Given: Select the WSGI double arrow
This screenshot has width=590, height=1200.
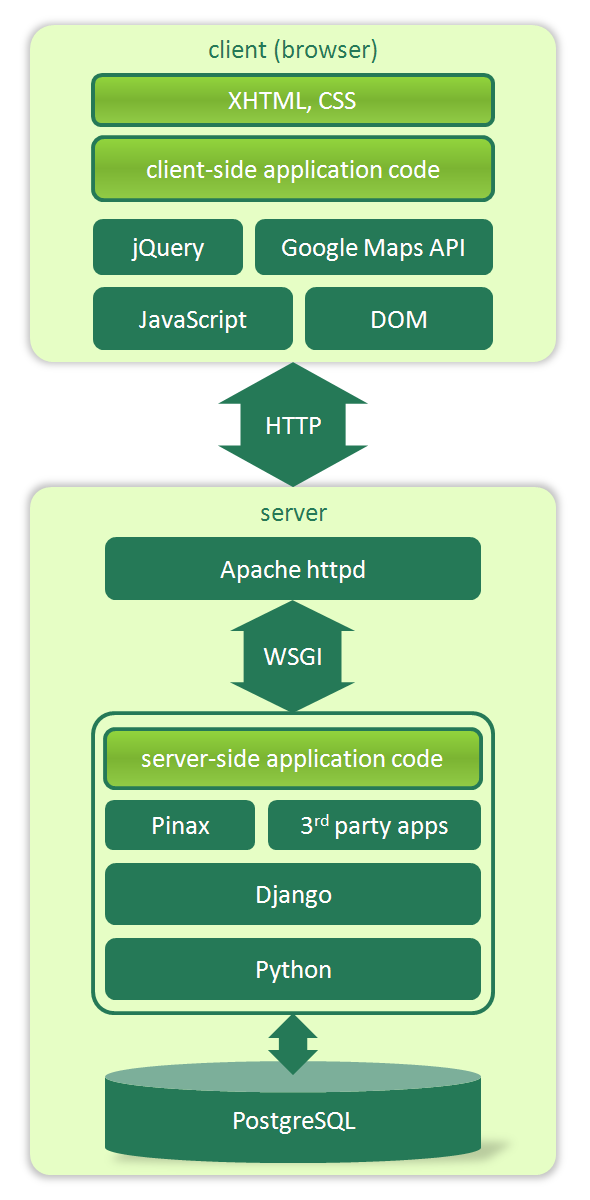Looking at the screenshot, I should (293, 657).
